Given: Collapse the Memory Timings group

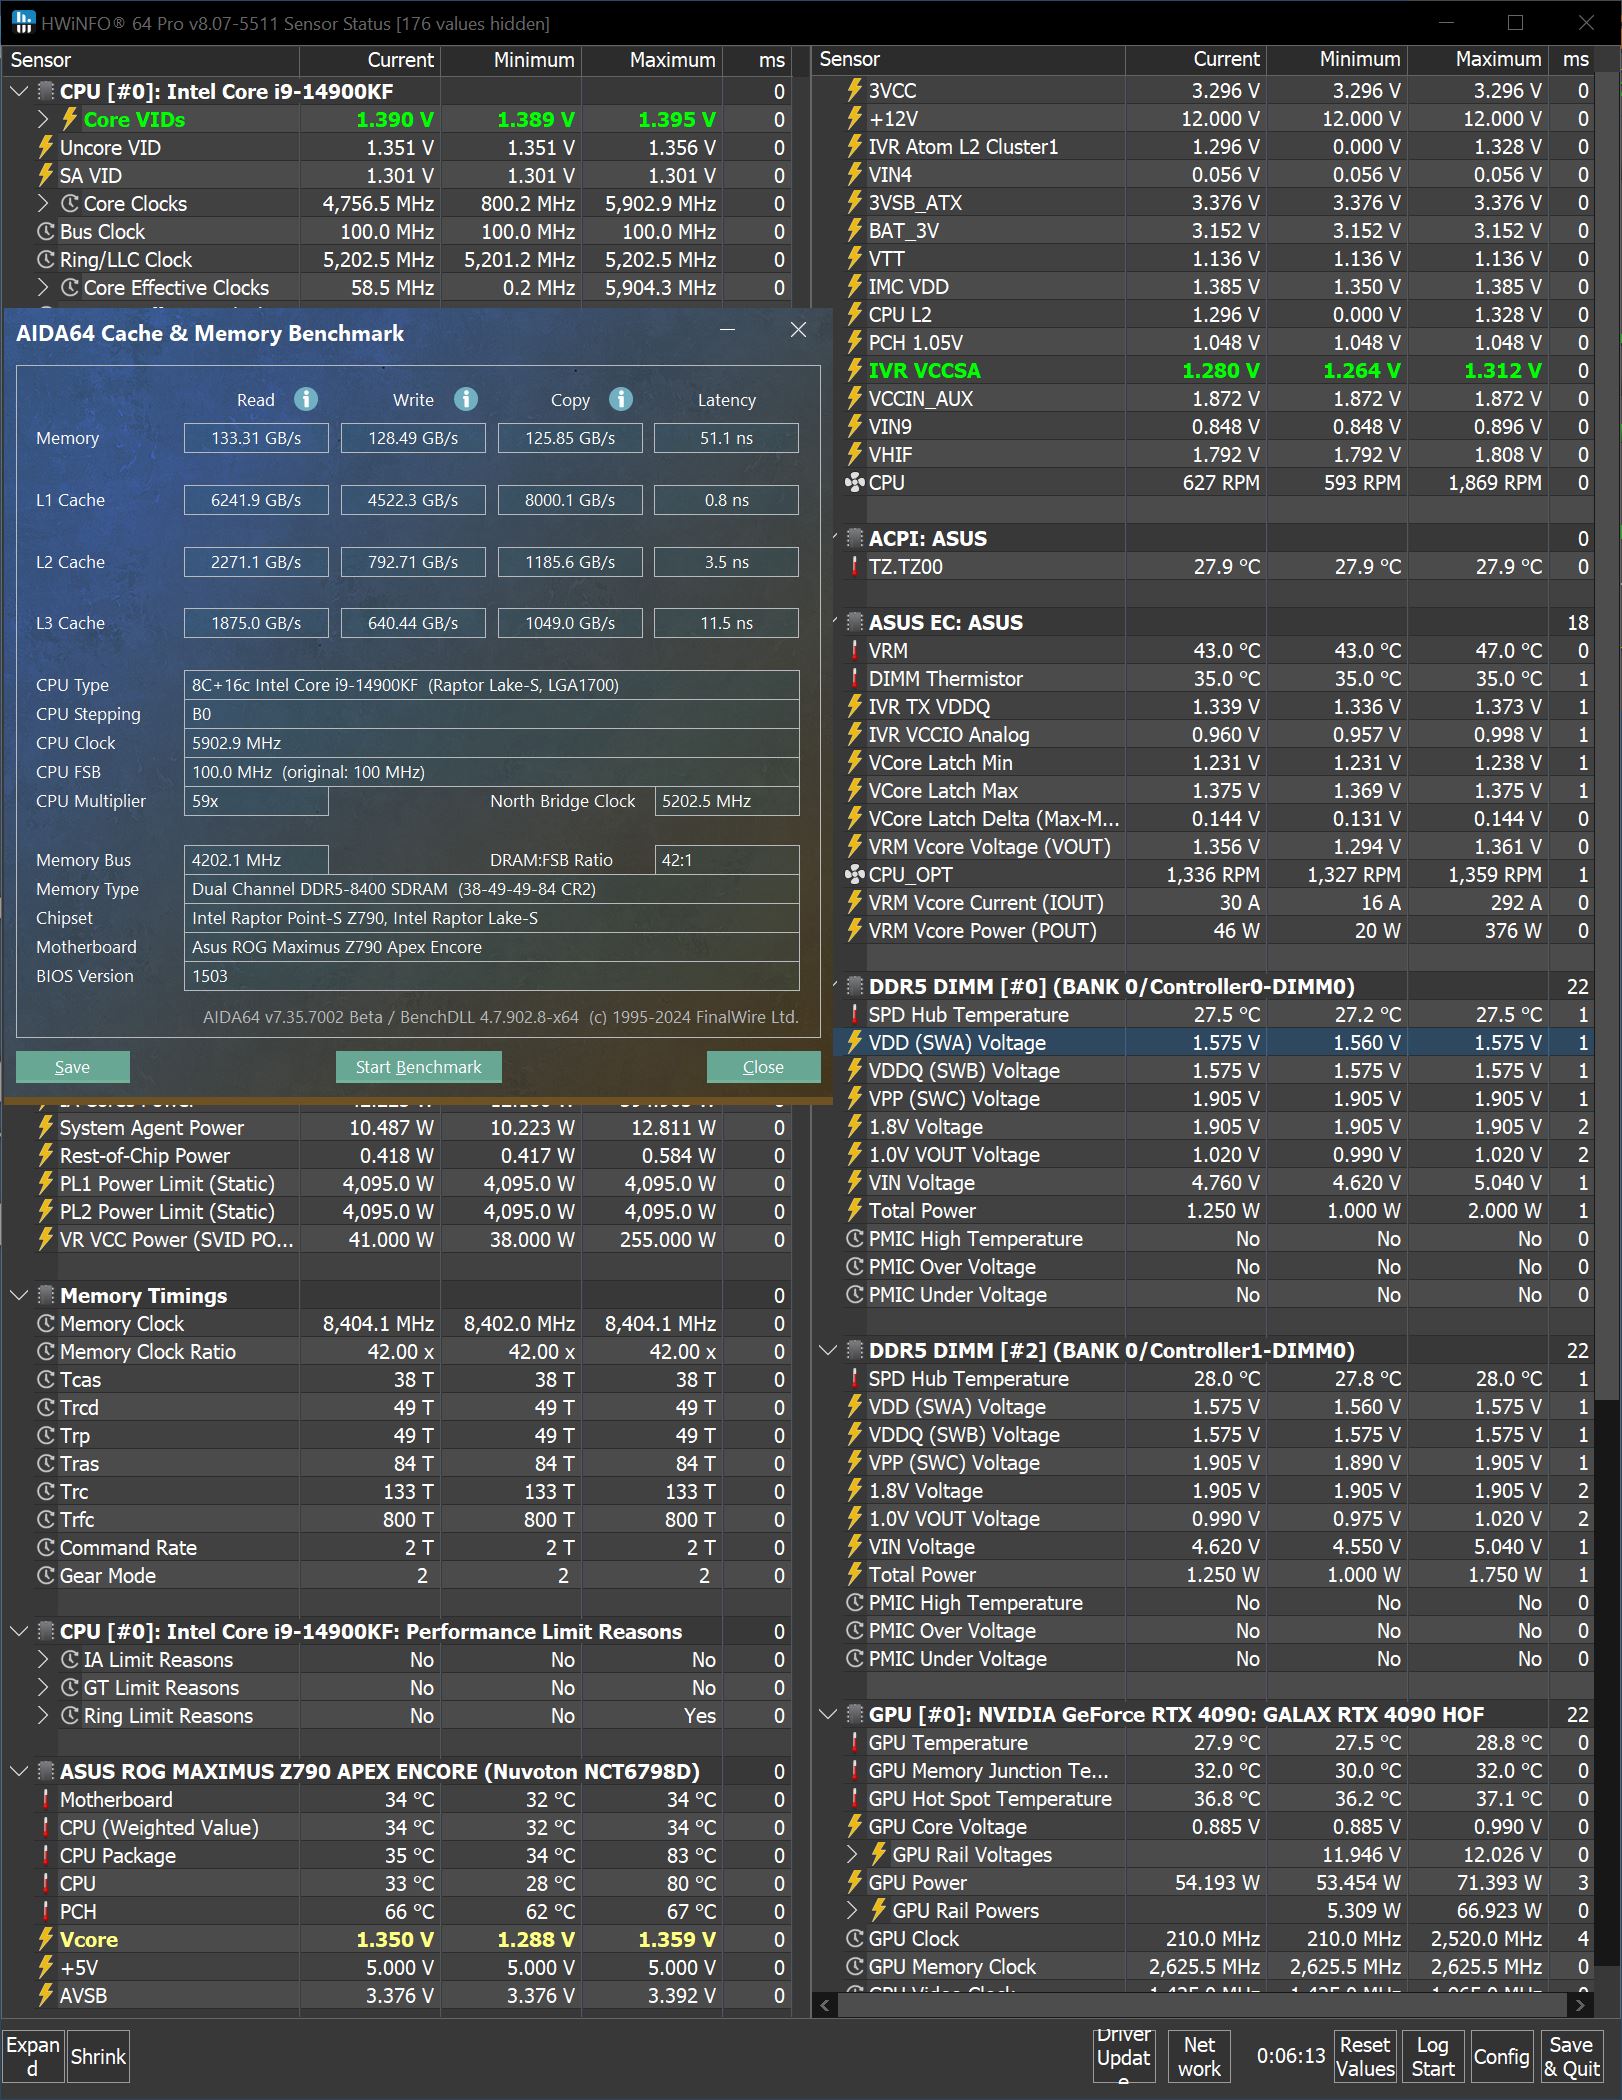Looking at the screenshot, I should tap(18, 1295).
